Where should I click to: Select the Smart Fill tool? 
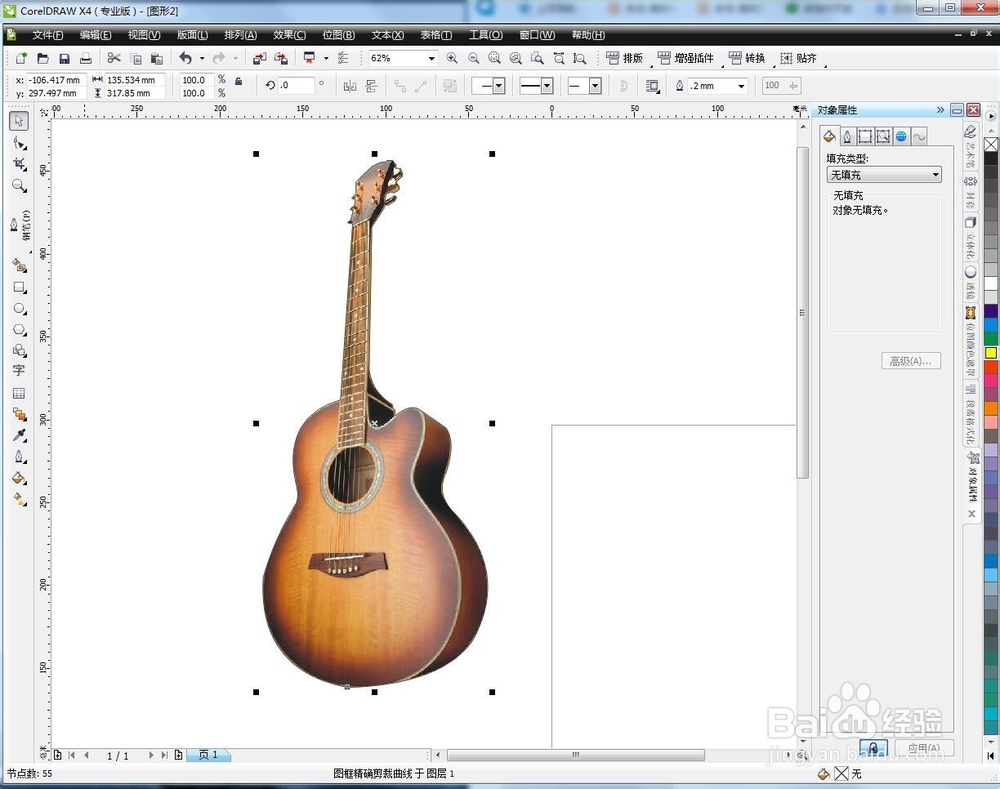point(19,265)
